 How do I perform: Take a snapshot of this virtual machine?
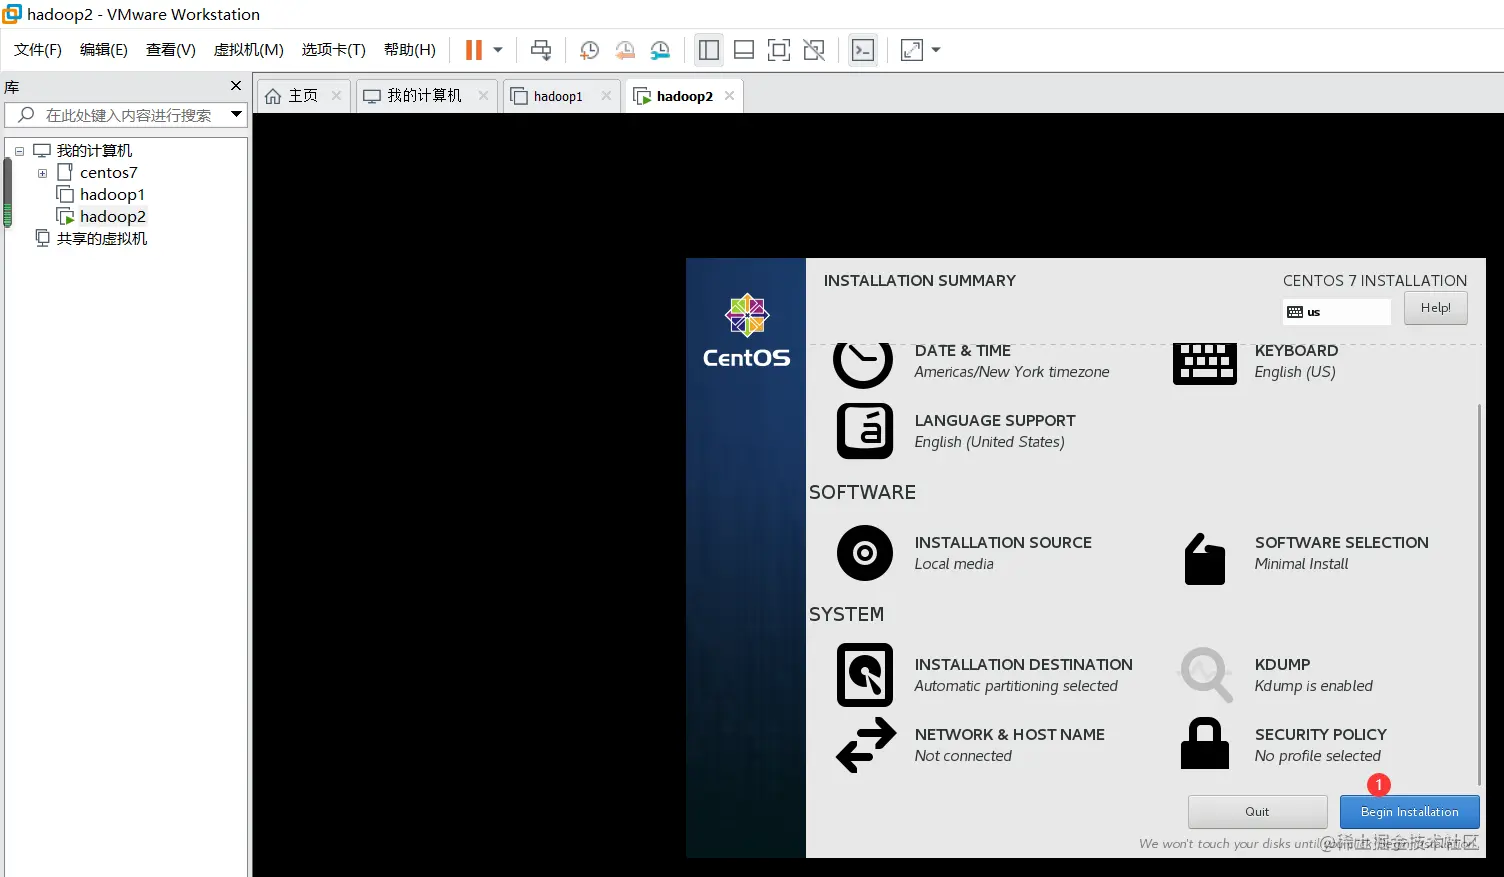(589, 50)
